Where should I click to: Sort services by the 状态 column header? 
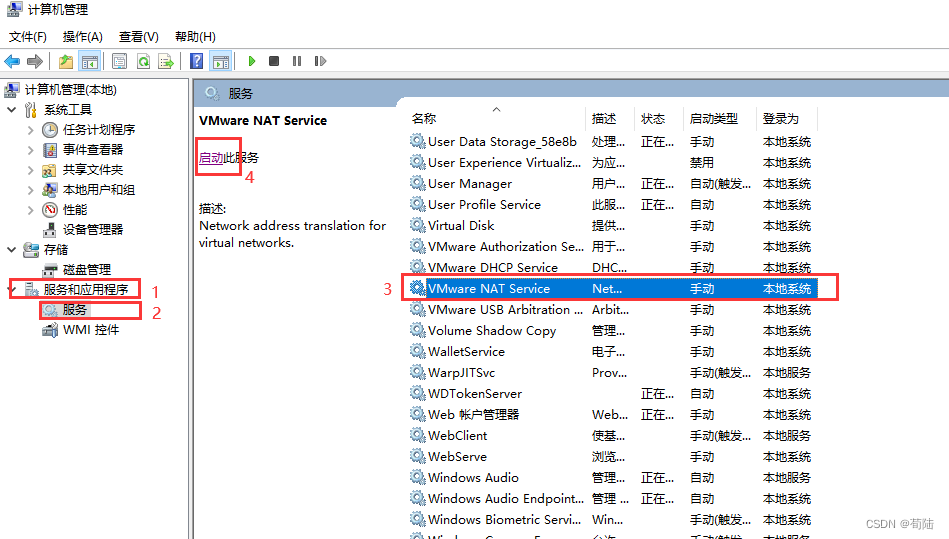[x=653, y=119]
